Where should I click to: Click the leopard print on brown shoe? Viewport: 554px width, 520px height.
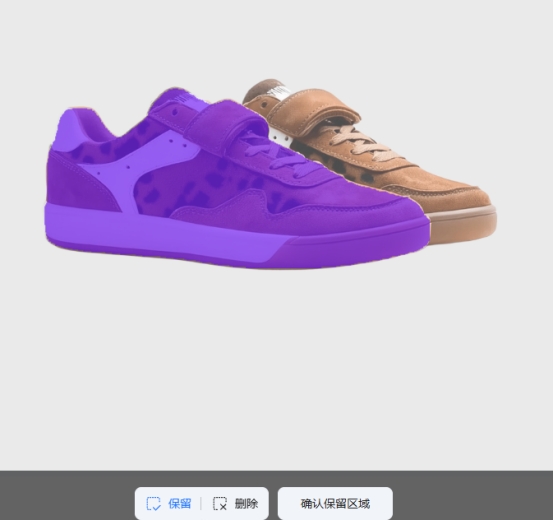[x=339, y=164]
